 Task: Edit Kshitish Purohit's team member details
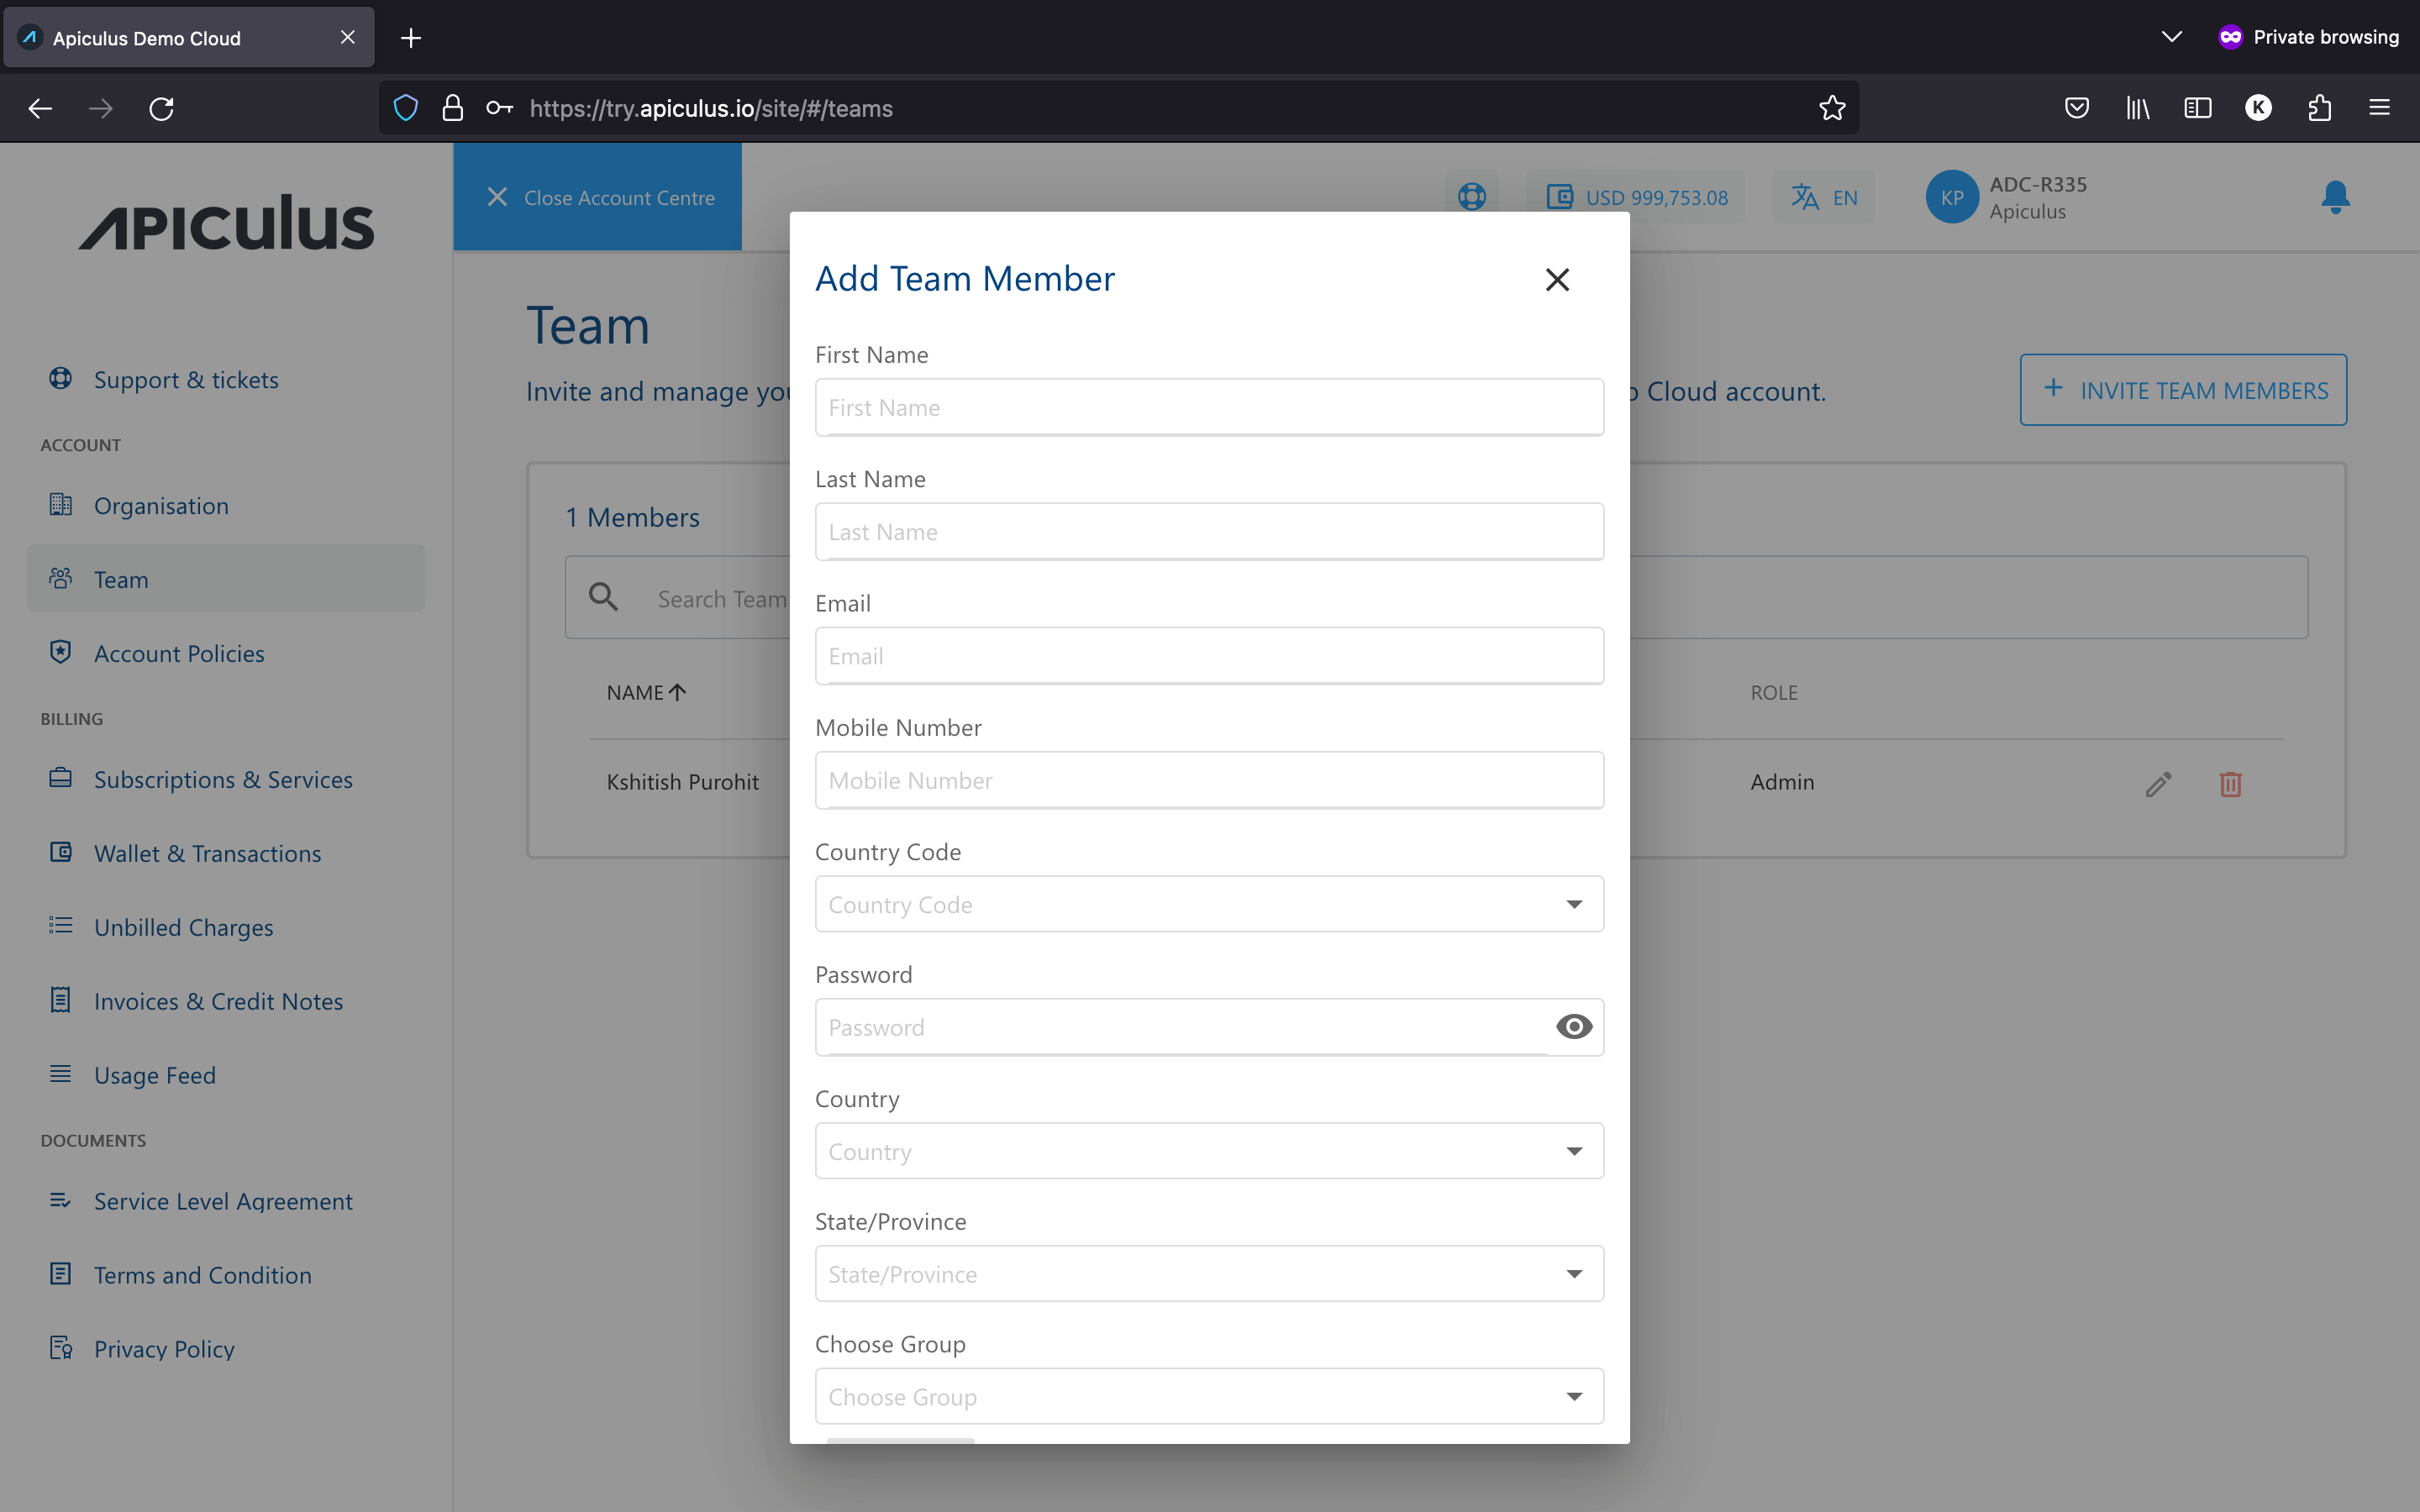click(x=2158, y=784)
